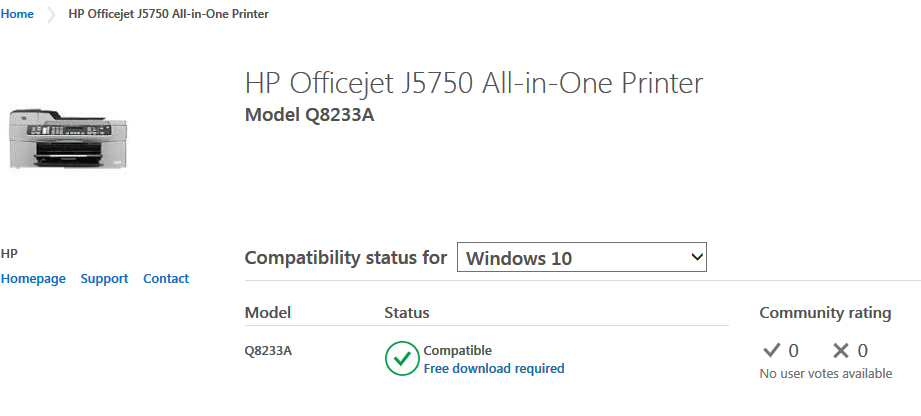Click the HP Officejet J5750 breadcrumb item
Screen dimensions: 921x416
(x=169, y=14)
